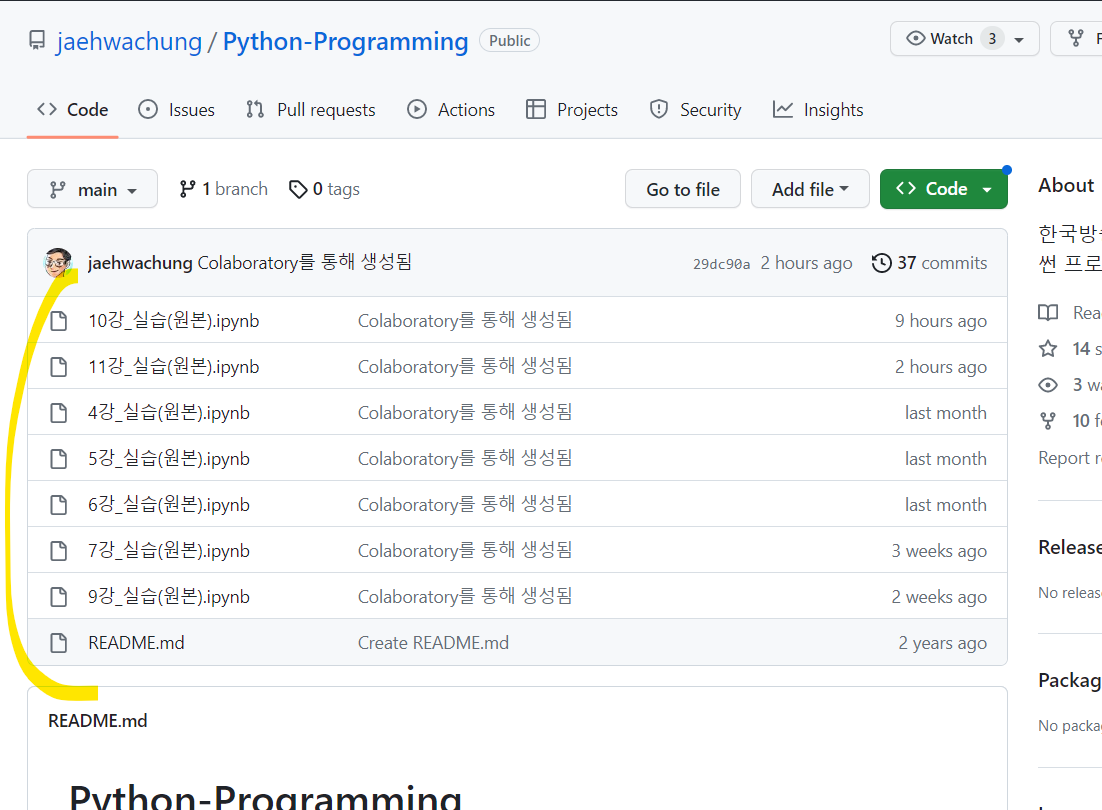Expand the Watch dropdown arrow
1102x810 pixels.
pos(1018,40)
